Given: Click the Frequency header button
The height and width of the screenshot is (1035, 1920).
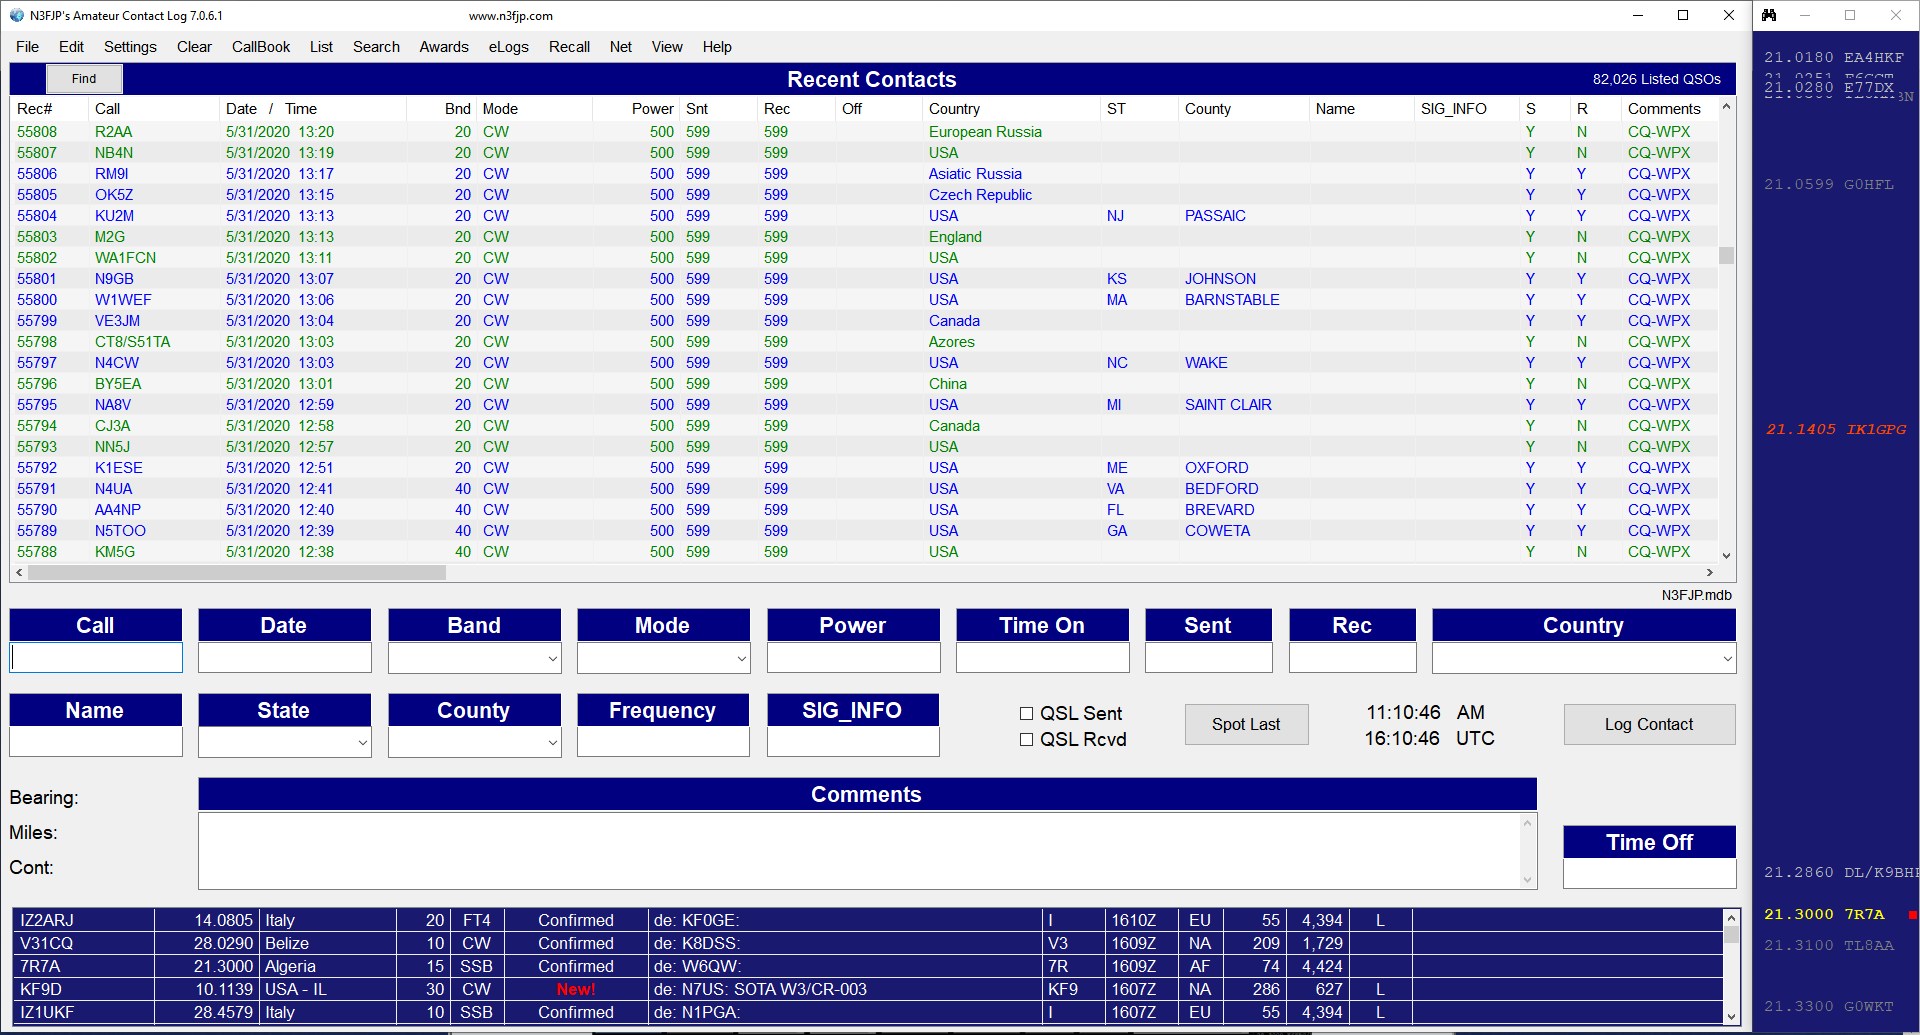Looking at the screenshot, I should [663, 710].
